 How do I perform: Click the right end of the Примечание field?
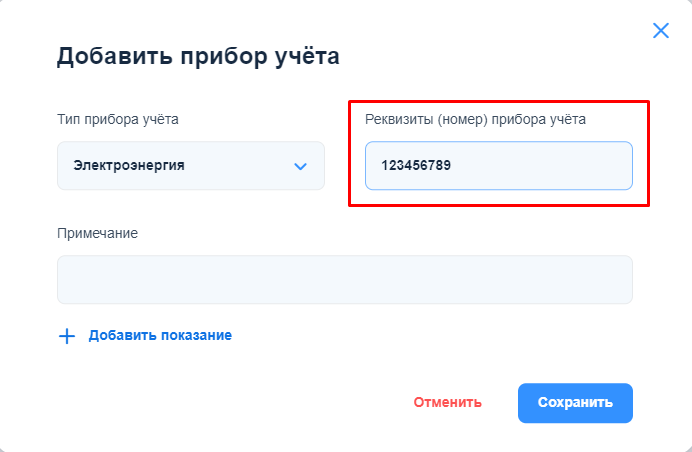click(615, 279)
